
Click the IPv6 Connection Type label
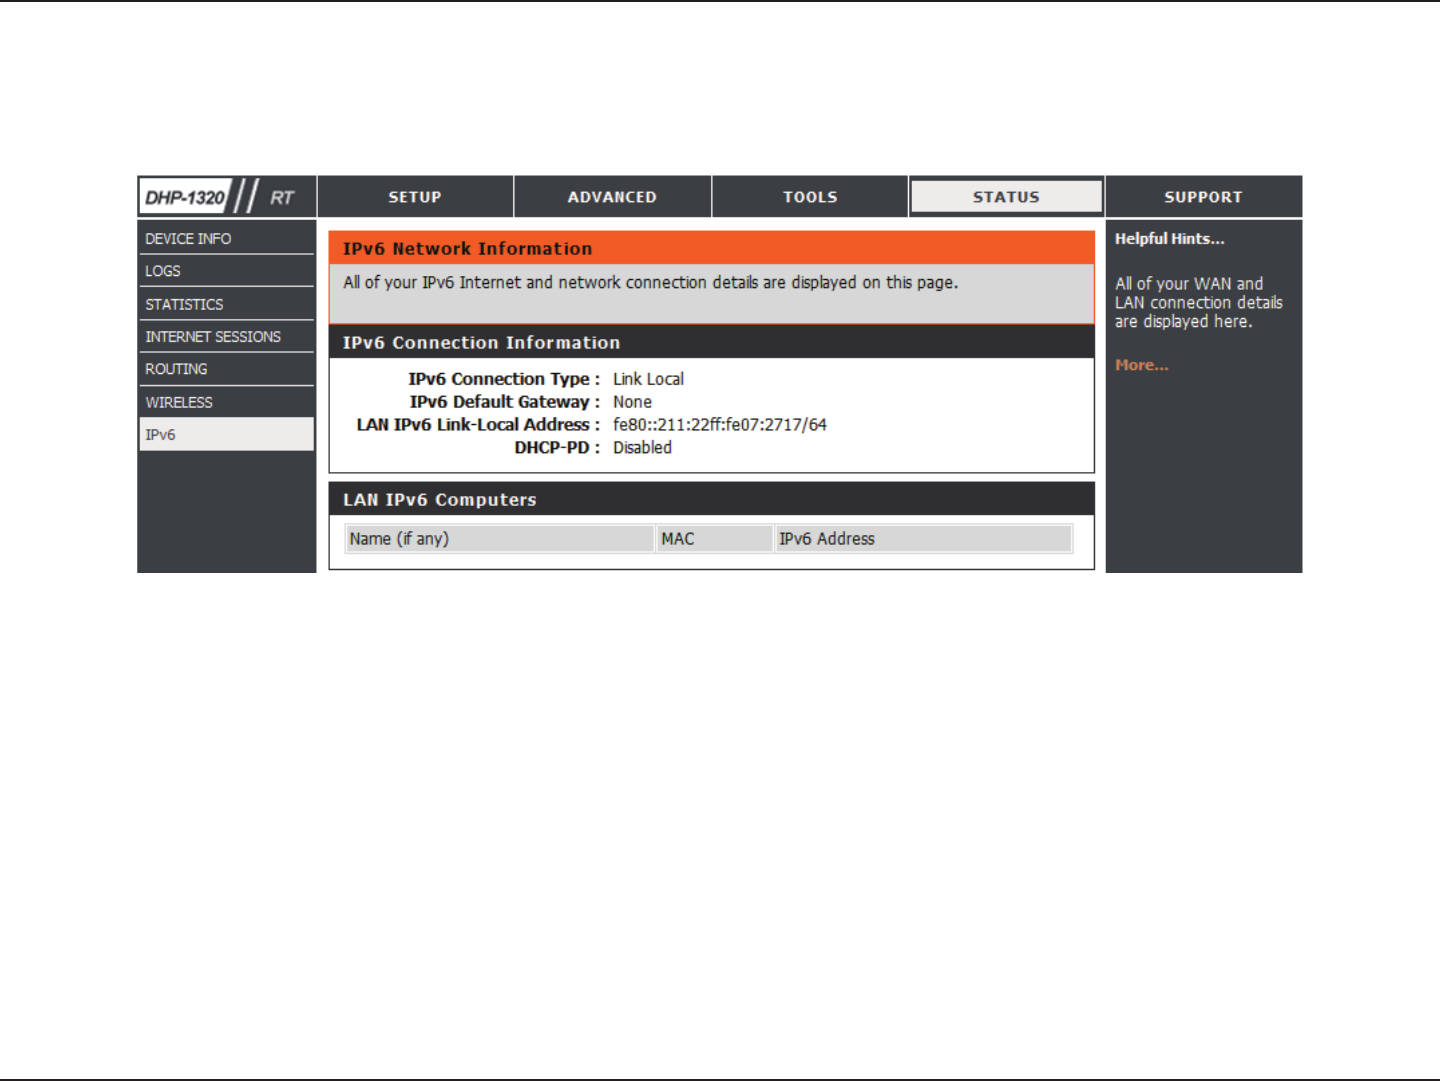tap(503, 379)
